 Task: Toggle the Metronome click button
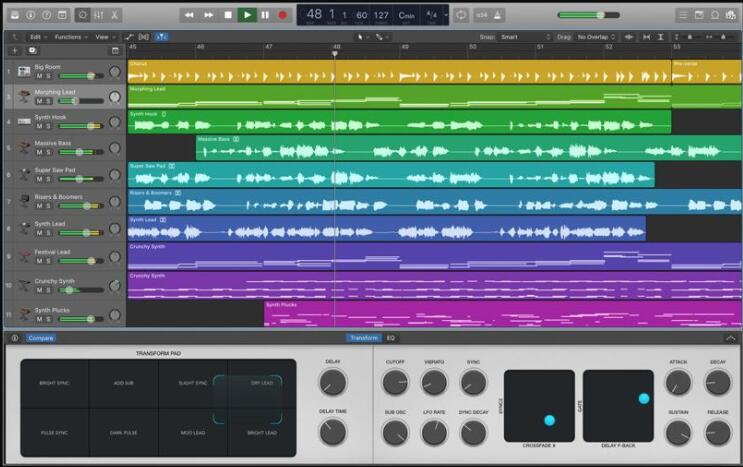[x=497, y=15]
